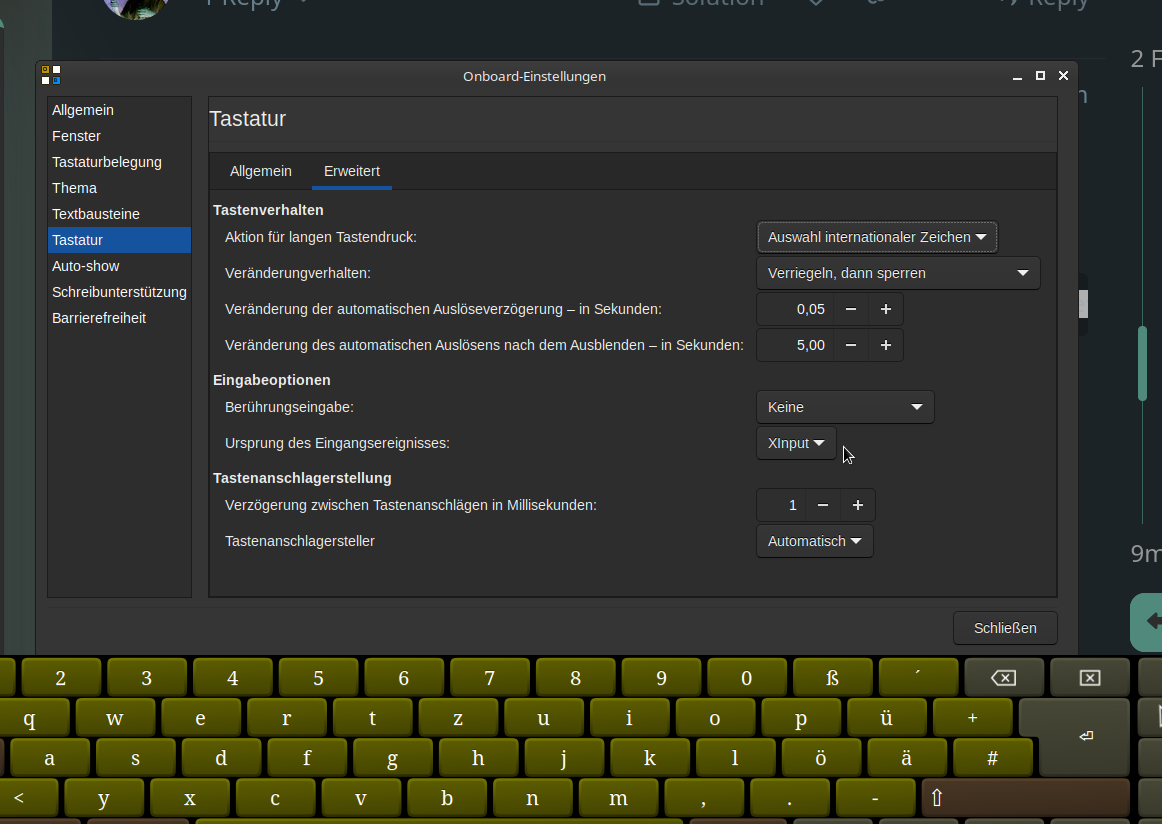The height and width of the screenshot is (824, 1162).
Task: Click the Schließen button
Action: (1004, 628)
